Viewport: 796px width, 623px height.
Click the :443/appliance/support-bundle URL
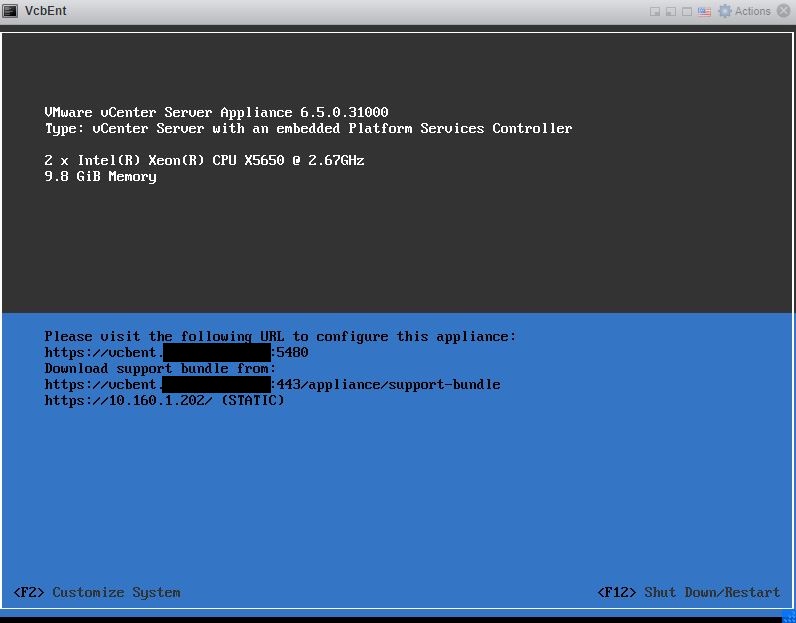coord(272,384)
